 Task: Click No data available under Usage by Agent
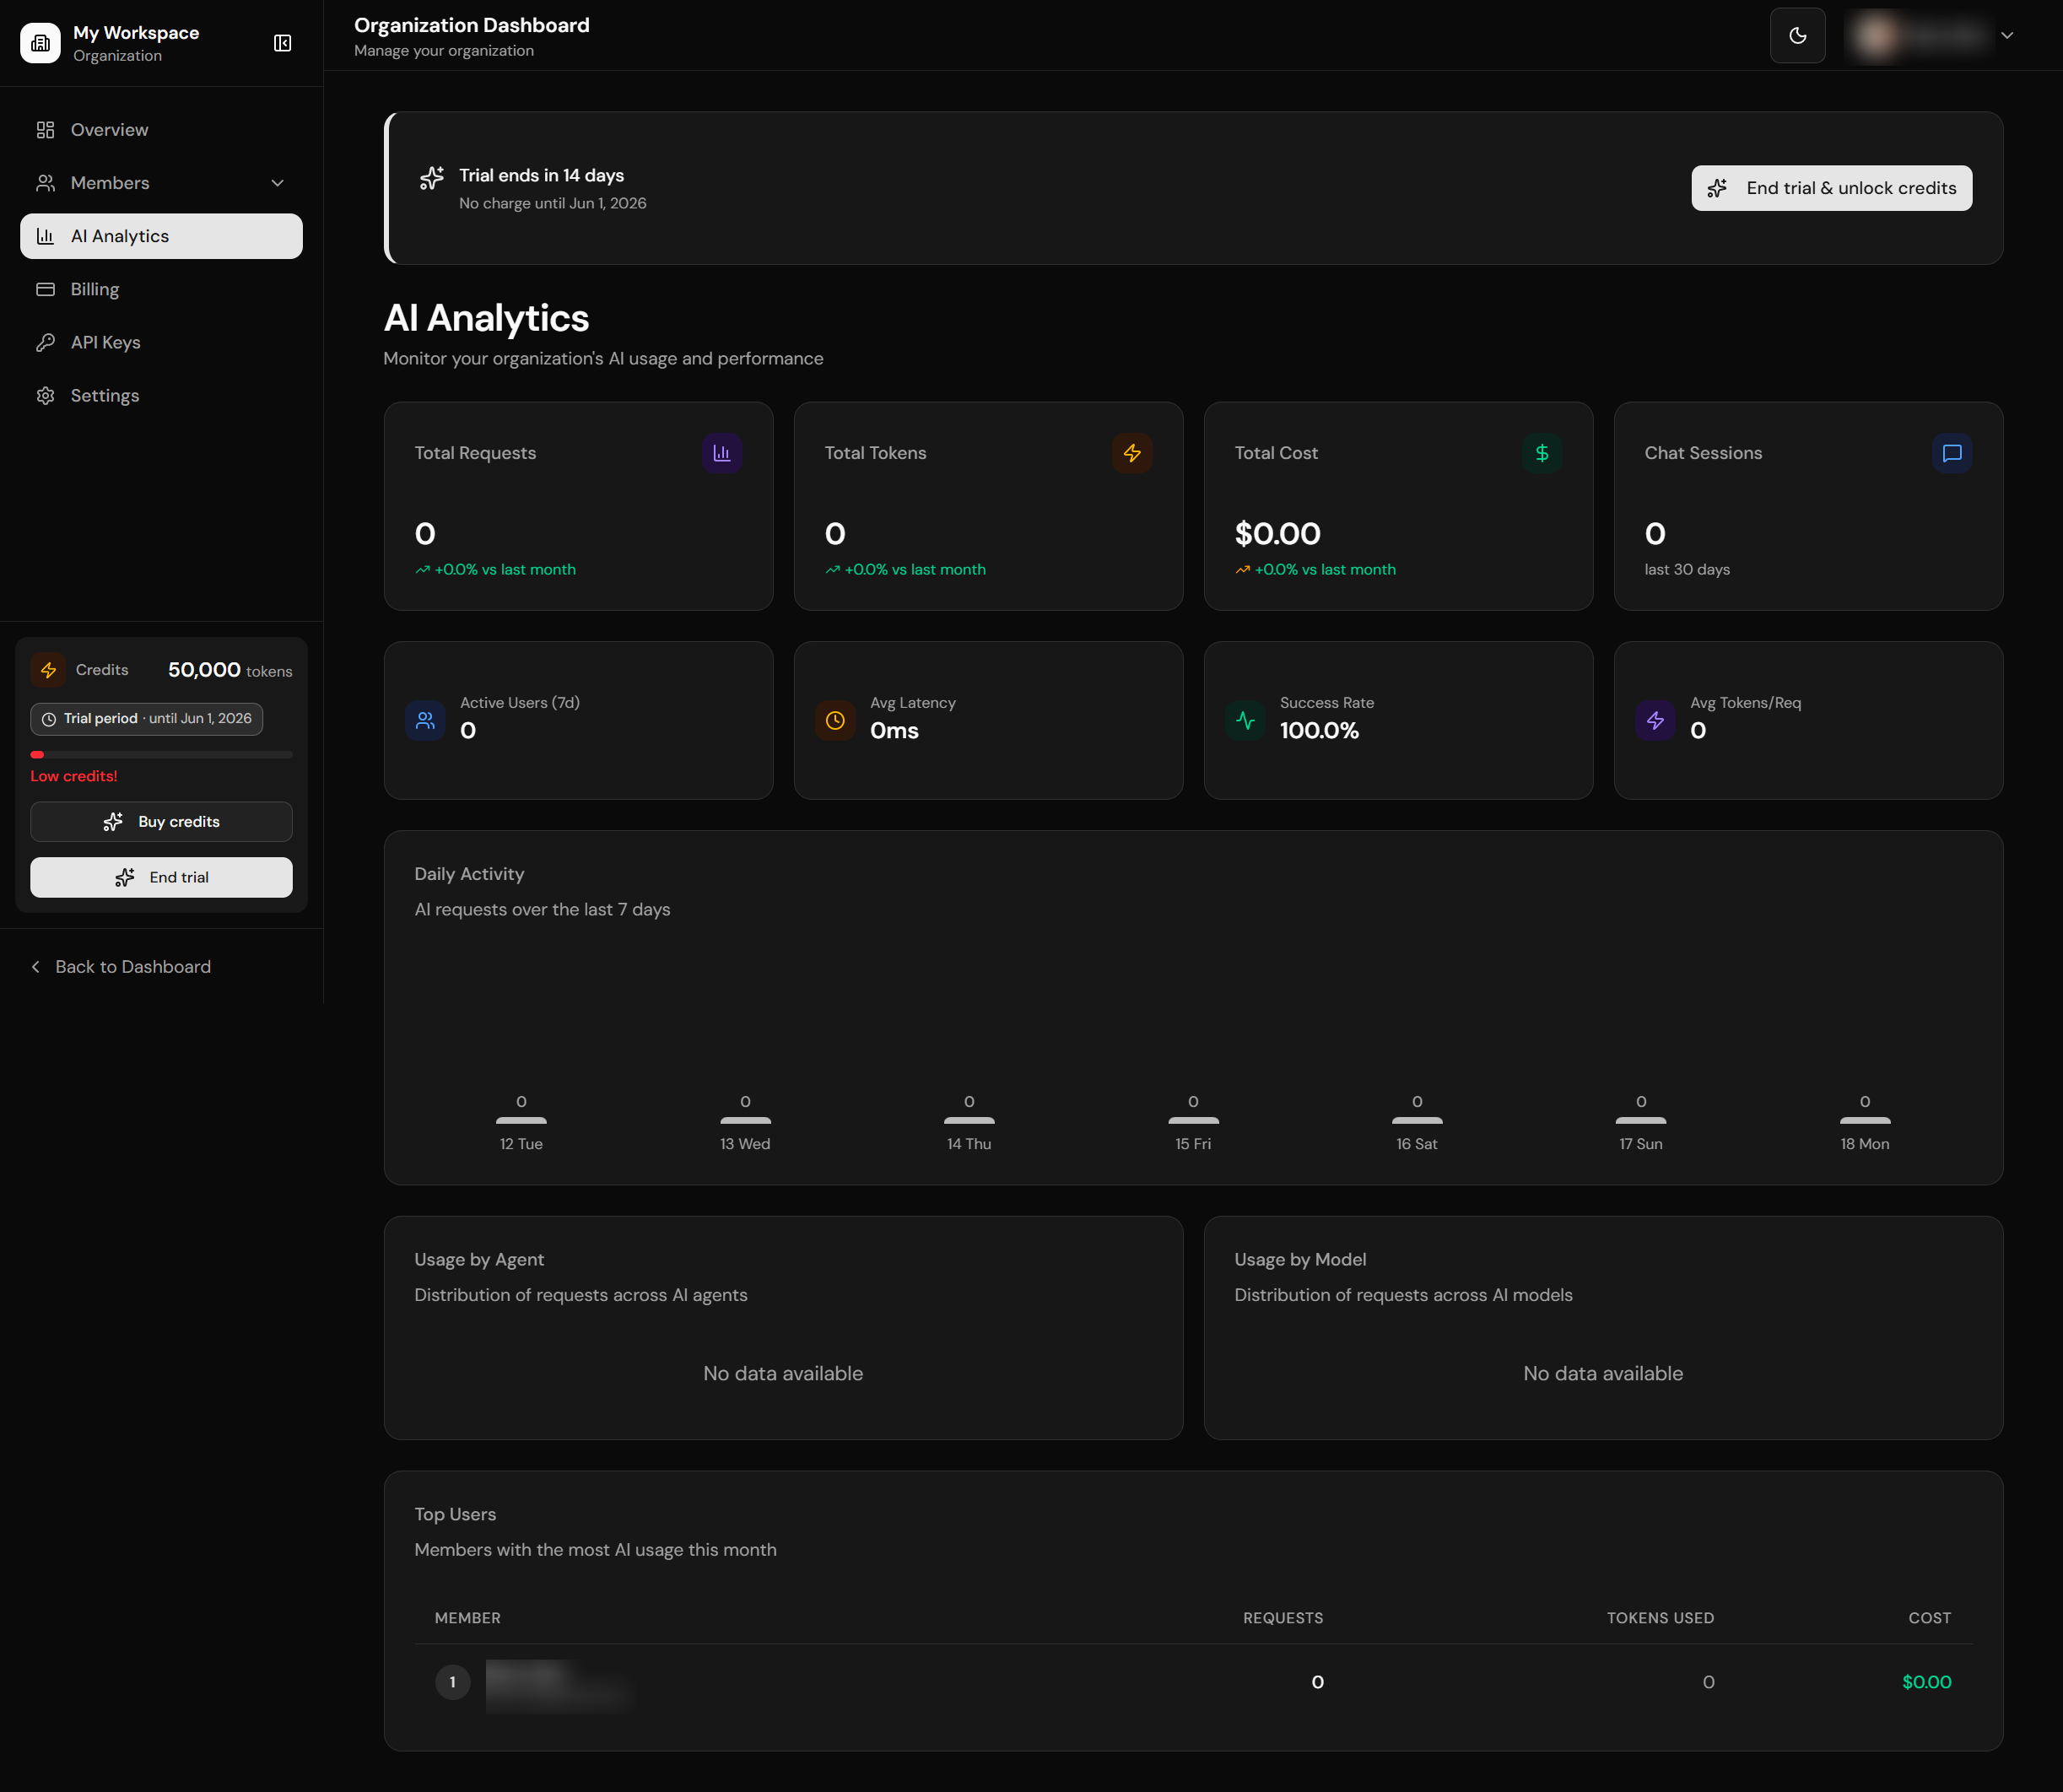[x=783, y=1373]
